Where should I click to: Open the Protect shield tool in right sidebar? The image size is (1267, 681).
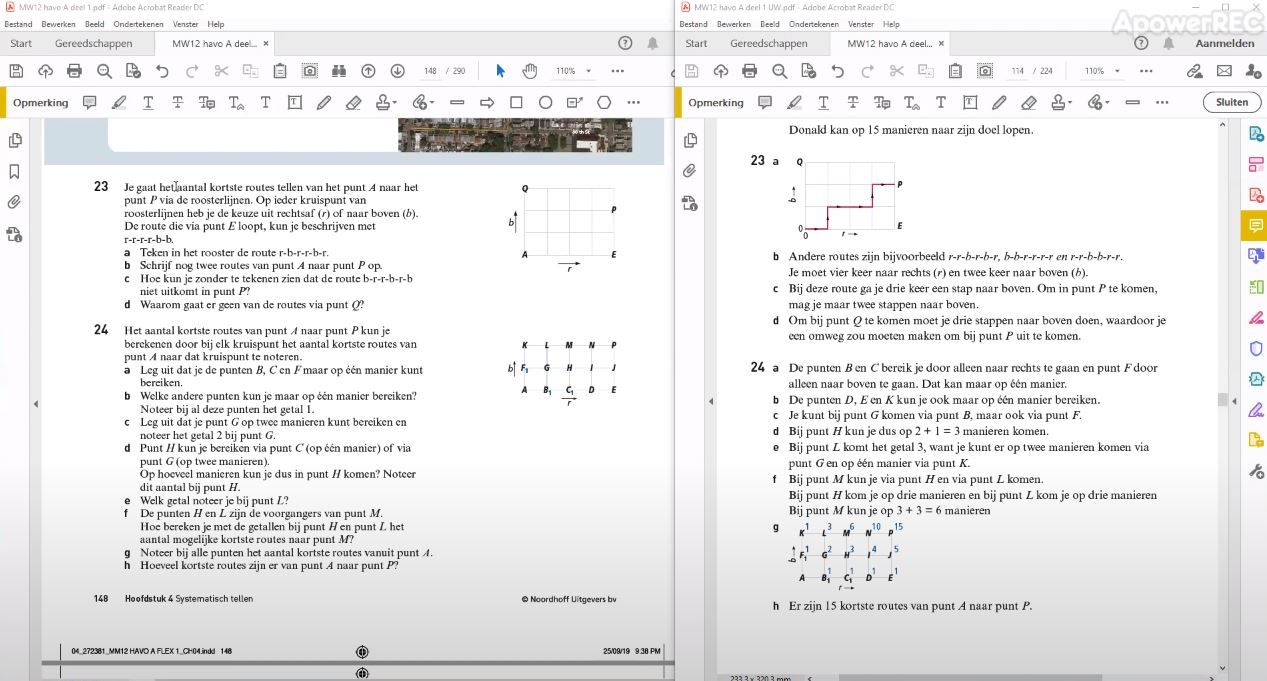pos(1256,348)
